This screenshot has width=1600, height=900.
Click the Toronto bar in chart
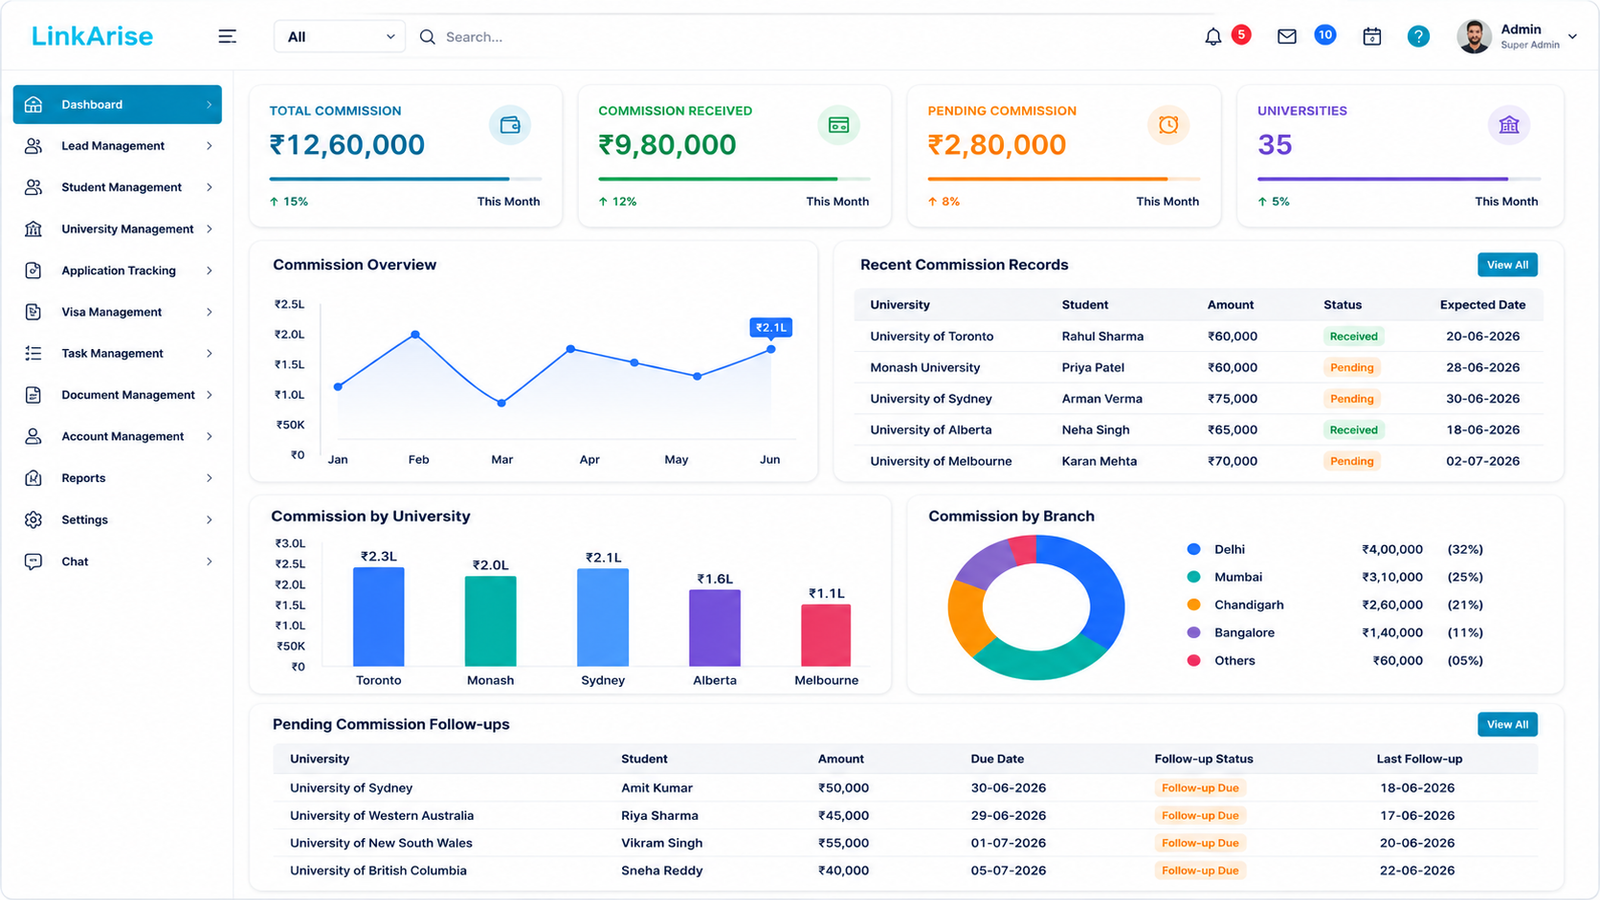(378, 616)
